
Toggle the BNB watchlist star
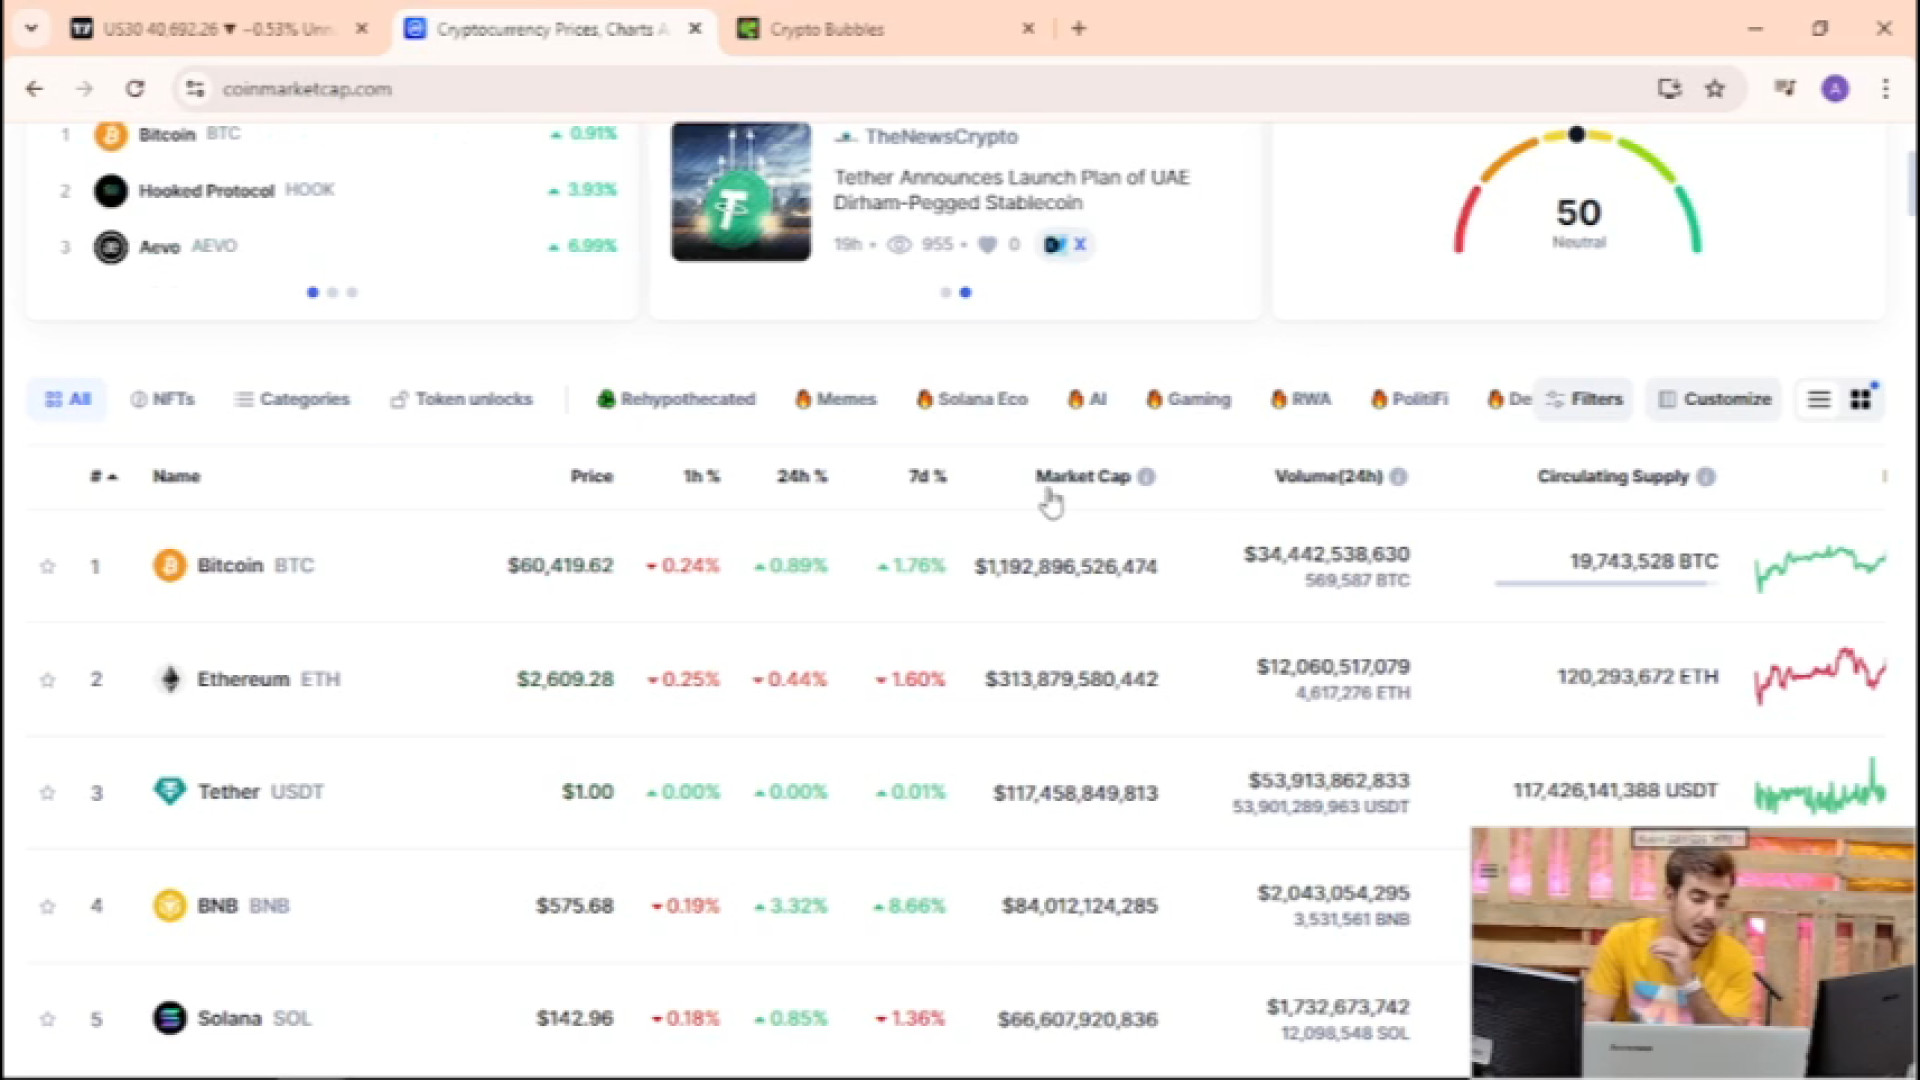(47, 907)
